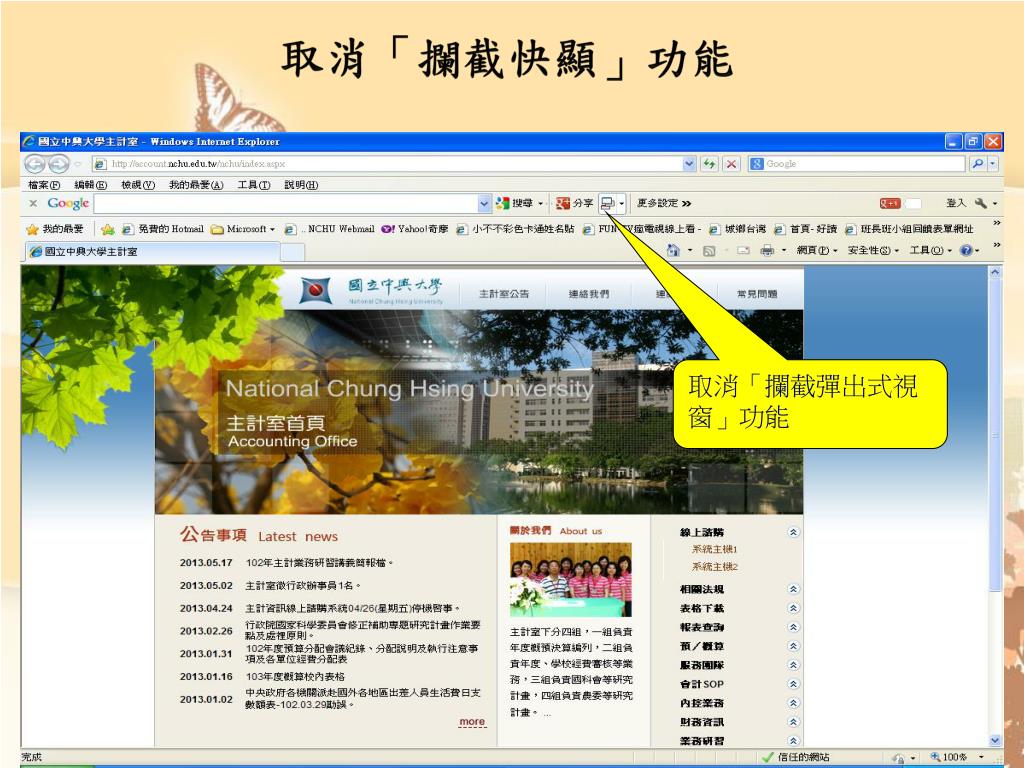
Task: Open 班長班小組回饋表單網址 bookmark
Action: click(909, 229)
